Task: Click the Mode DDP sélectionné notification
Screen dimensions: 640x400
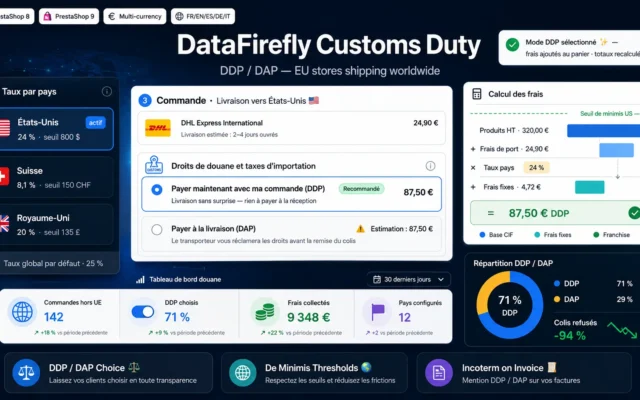Action: click(569, 47)
